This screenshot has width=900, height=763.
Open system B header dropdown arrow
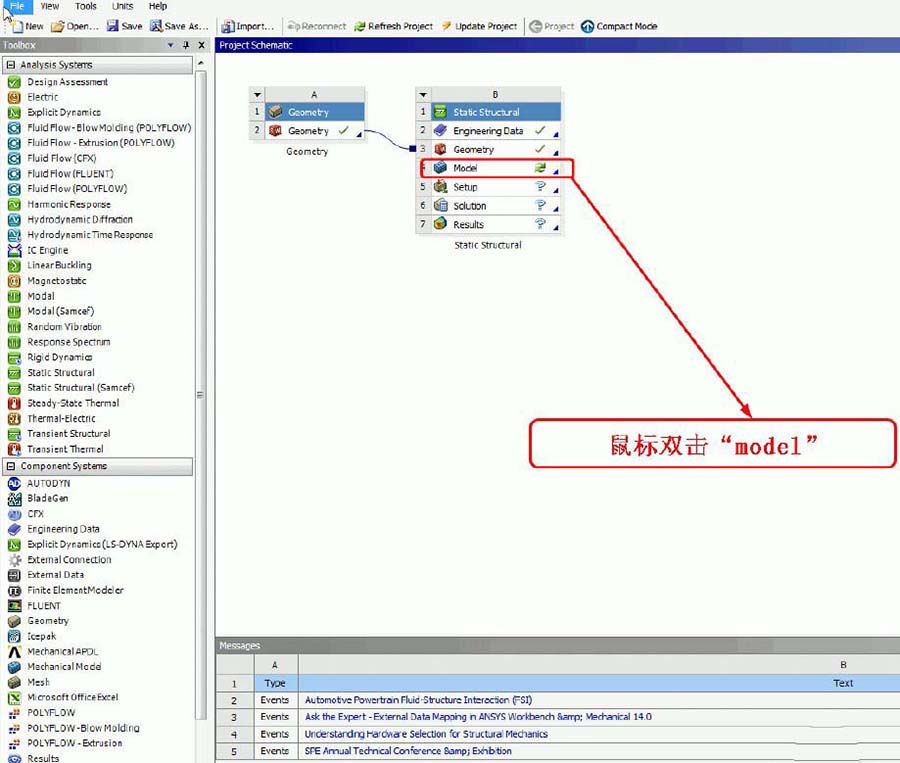pyautogui.click(x=423, y=95)
